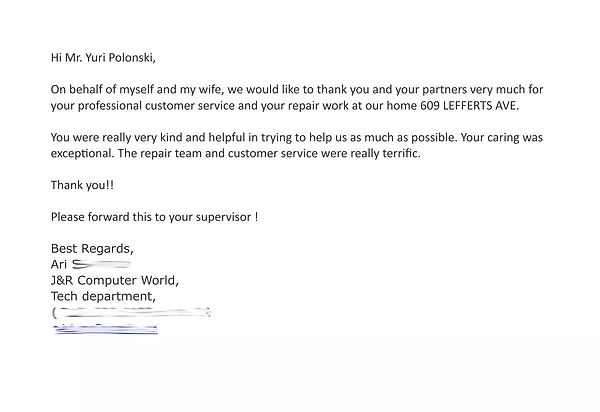
Task: Click the smudged-out surname after Ari
Action: (101, 264)
